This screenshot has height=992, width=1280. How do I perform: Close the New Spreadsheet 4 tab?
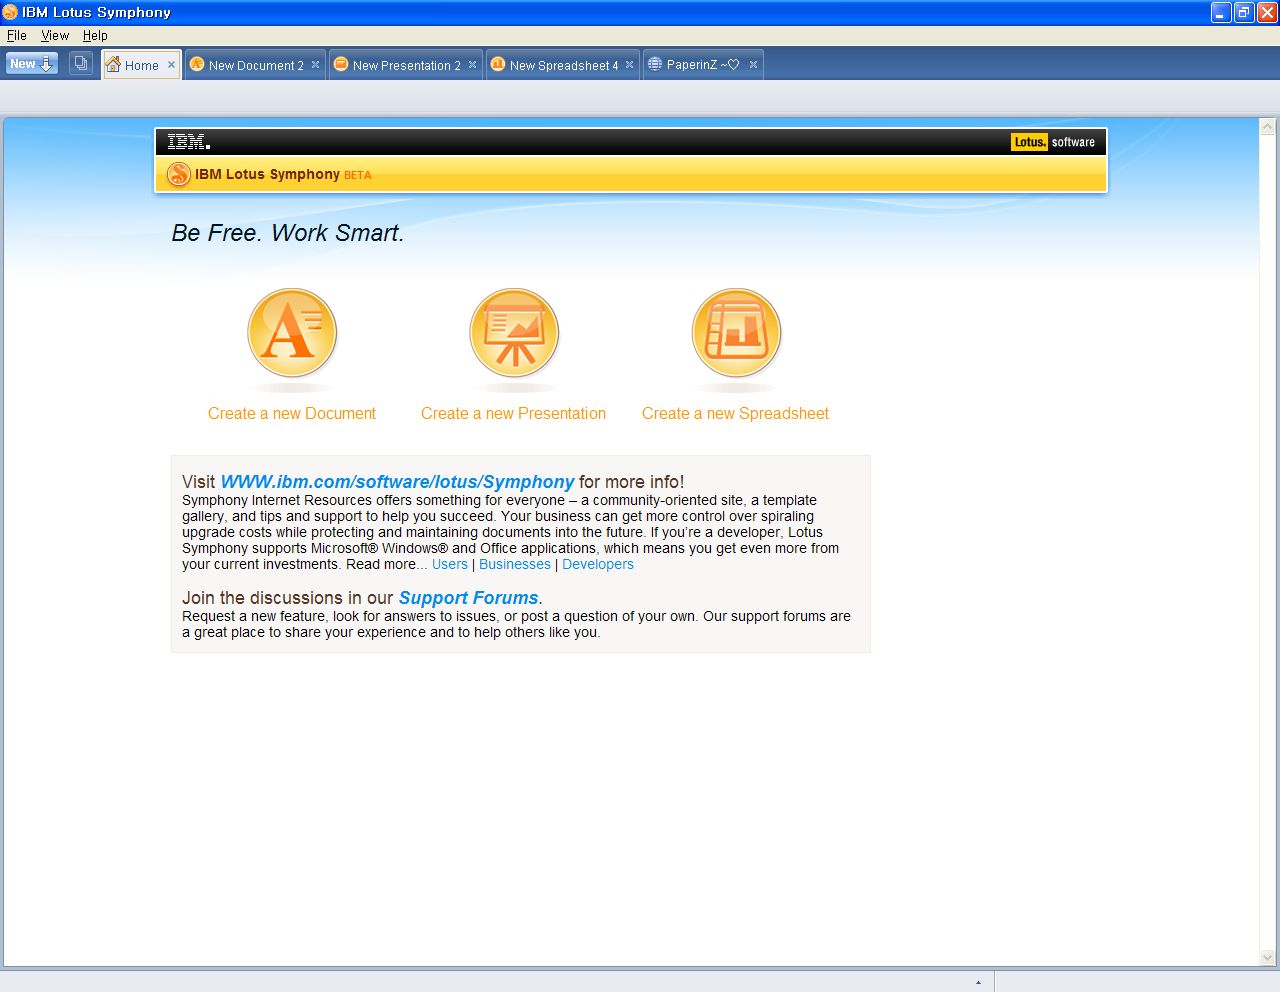point(629,65)
